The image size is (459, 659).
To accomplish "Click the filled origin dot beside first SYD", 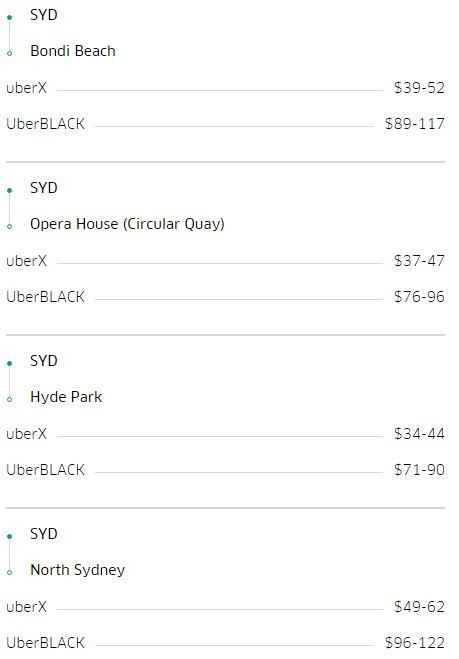I will [x=9, y=17].
